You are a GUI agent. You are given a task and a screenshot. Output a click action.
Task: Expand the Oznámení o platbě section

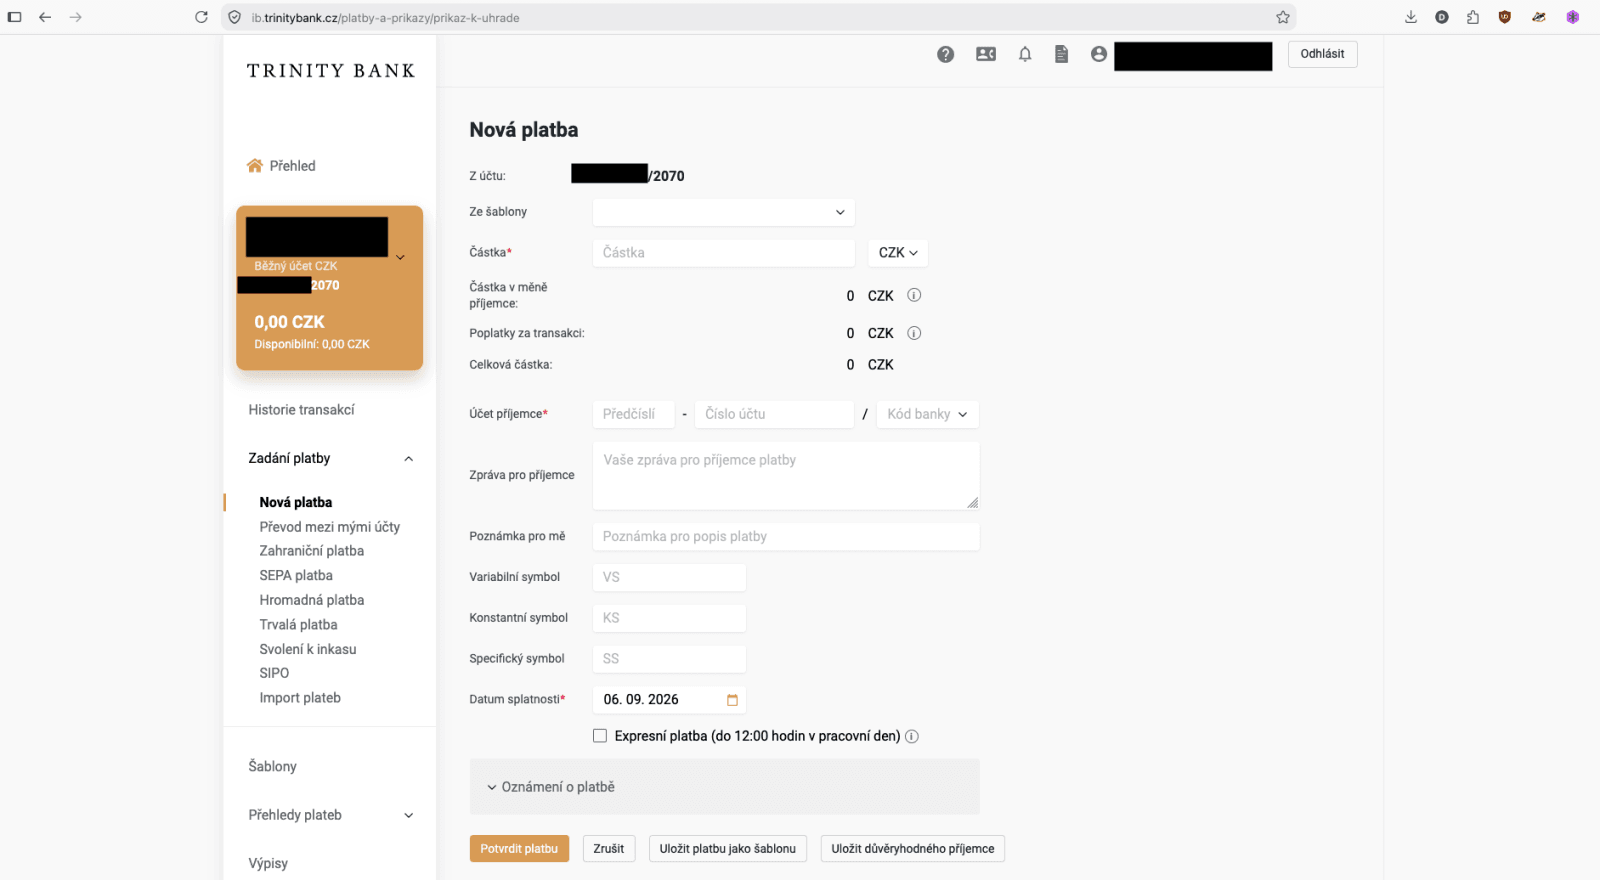coord(724,787)
